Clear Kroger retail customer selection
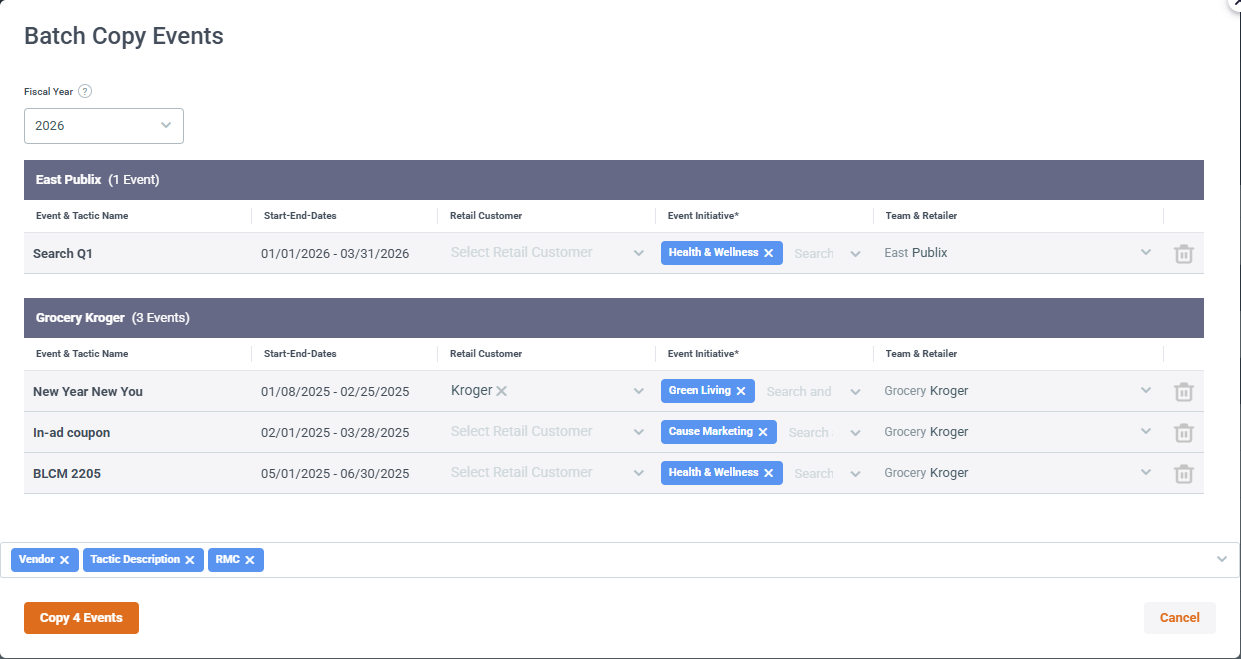This screenshot has height=659, width=1241. [x=502, y=391]
